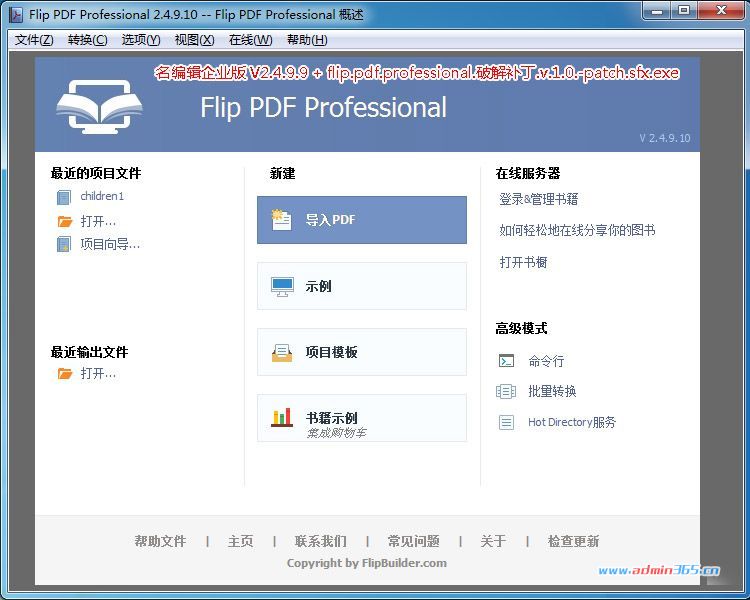
Task: Open the 示例 demo button
Action: click(x=362, y=286)
